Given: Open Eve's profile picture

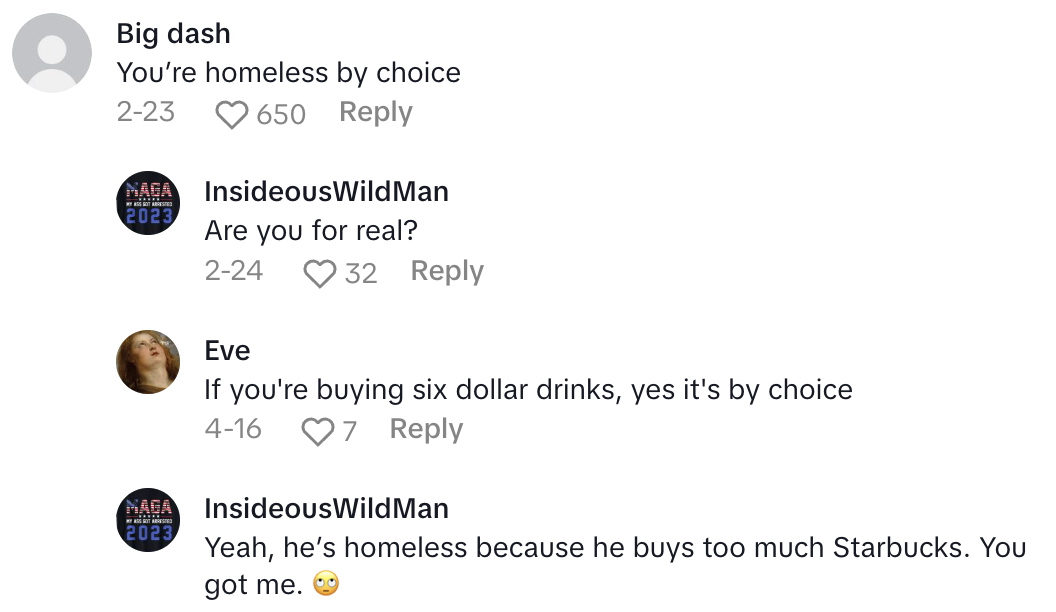Looking at the screenshot, I should click(149, 361).
